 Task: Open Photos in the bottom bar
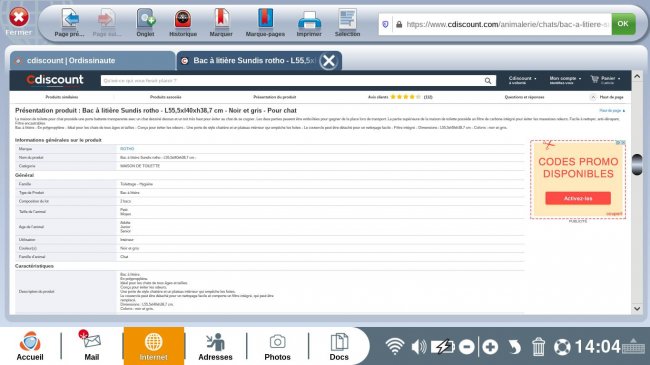pyautogui.click(x=277, y=346)
